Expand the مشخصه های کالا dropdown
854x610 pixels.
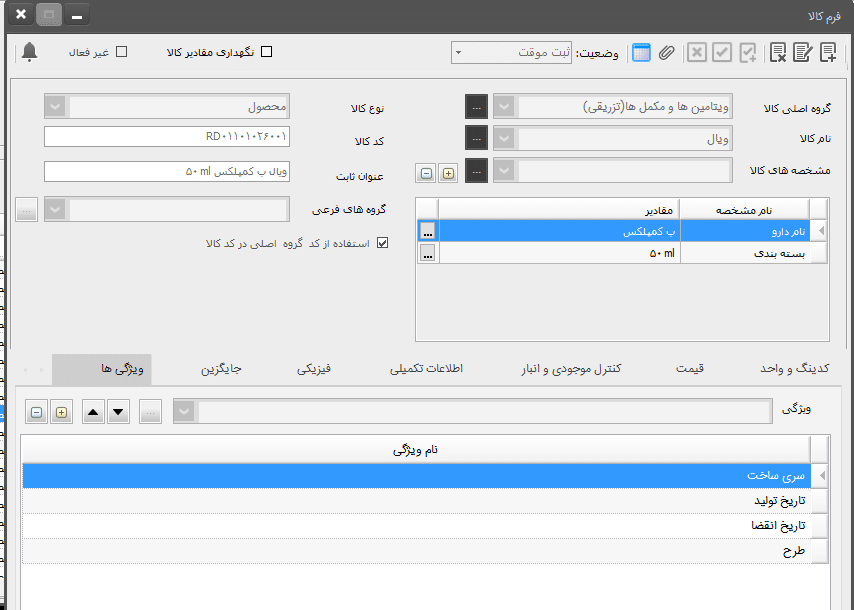504,171
